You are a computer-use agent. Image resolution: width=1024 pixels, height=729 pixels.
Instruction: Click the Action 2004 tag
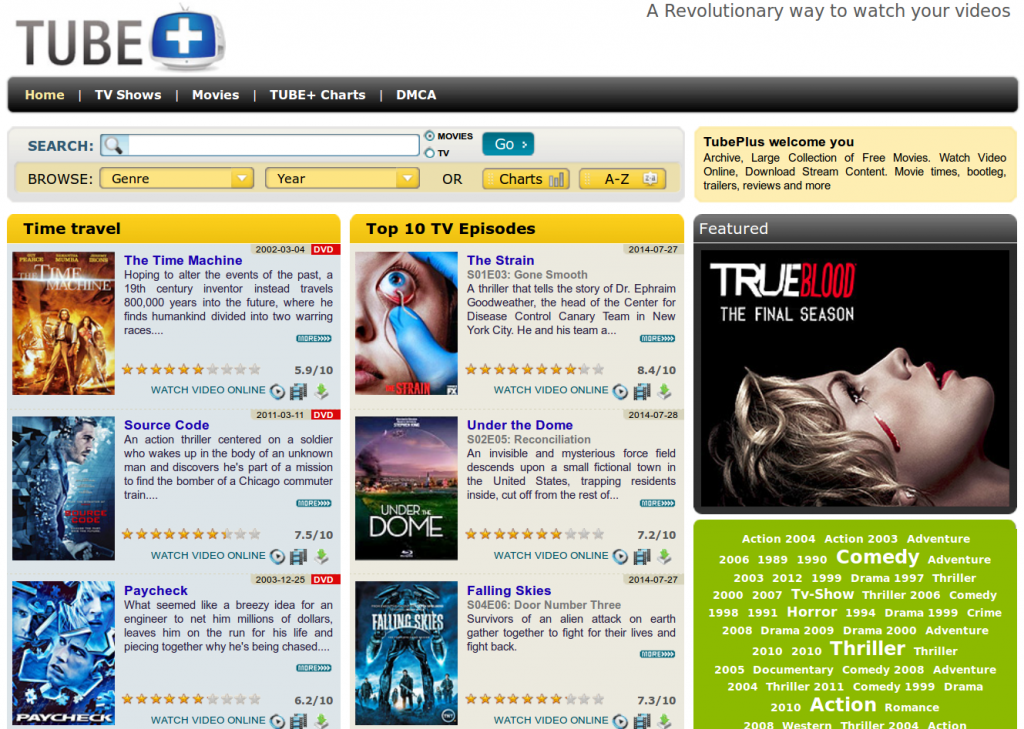[778, 539]
